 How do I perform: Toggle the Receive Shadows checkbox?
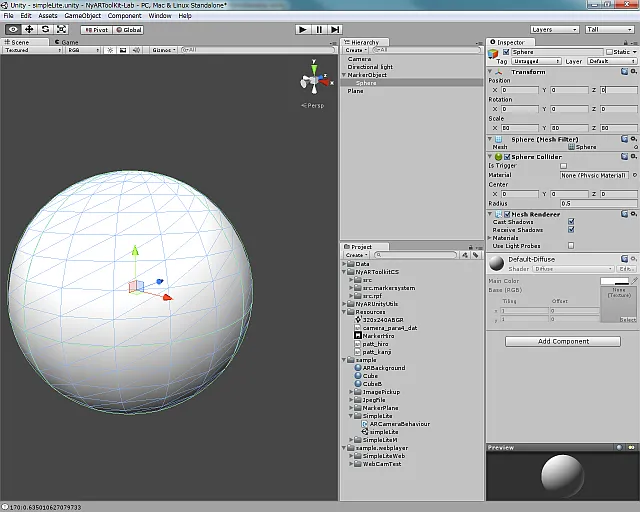(571, 229)
